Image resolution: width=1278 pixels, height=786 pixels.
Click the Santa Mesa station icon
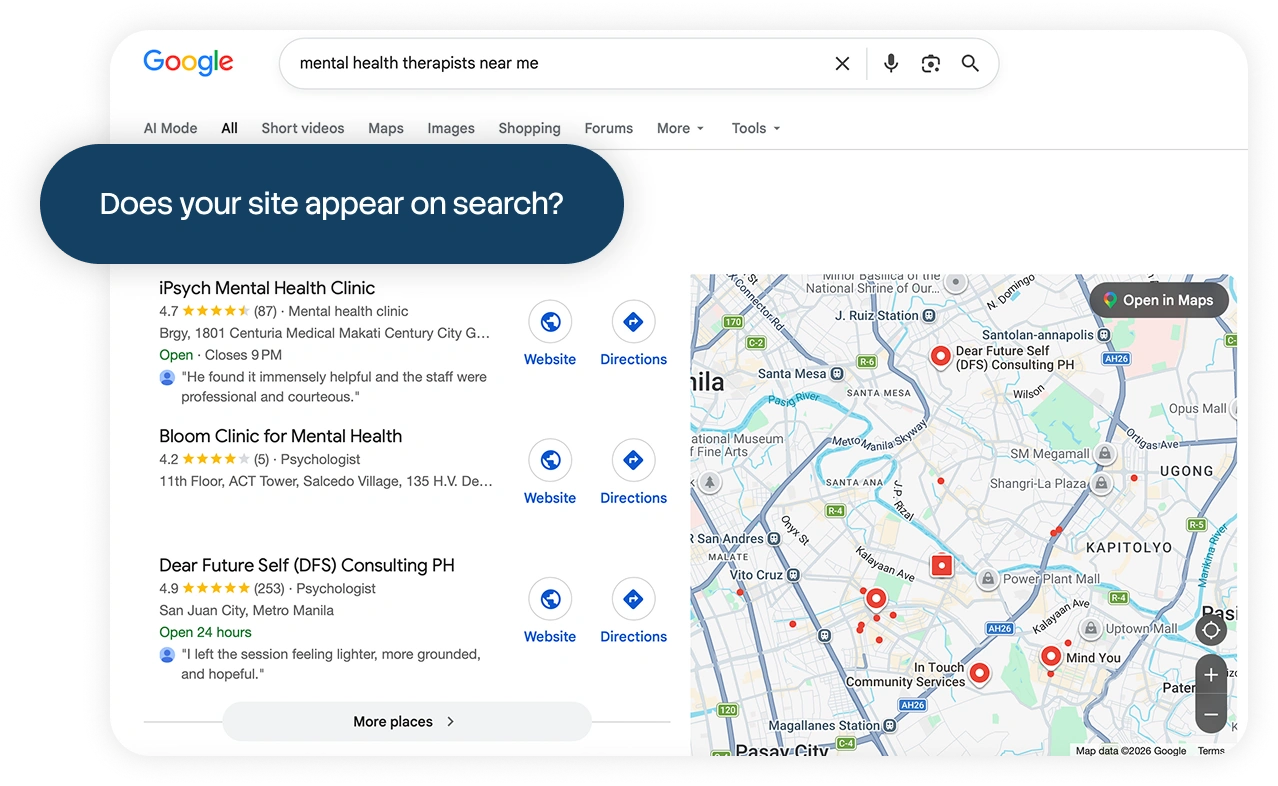coord(837,373)
